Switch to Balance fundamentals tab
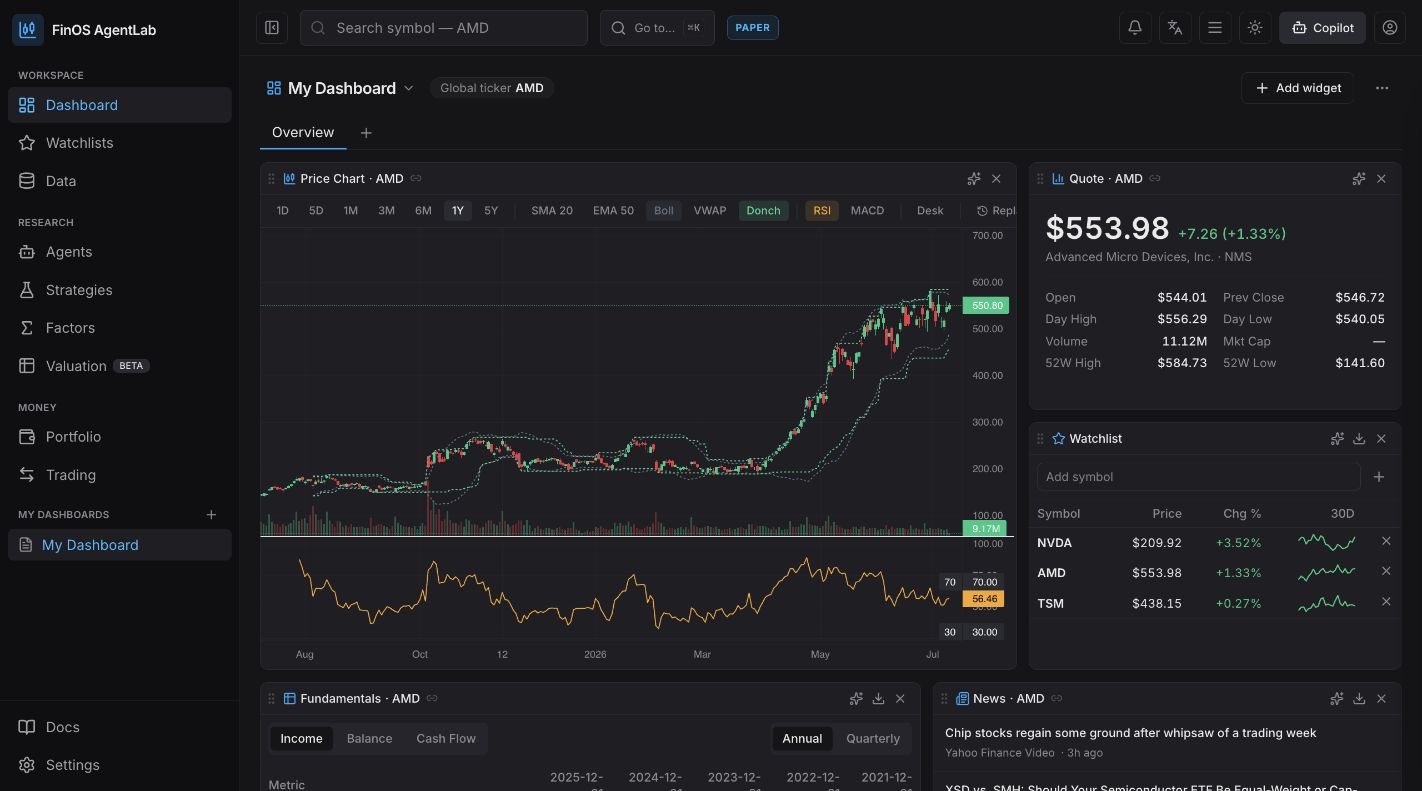 pyautogui.click(x=369, y=739)
